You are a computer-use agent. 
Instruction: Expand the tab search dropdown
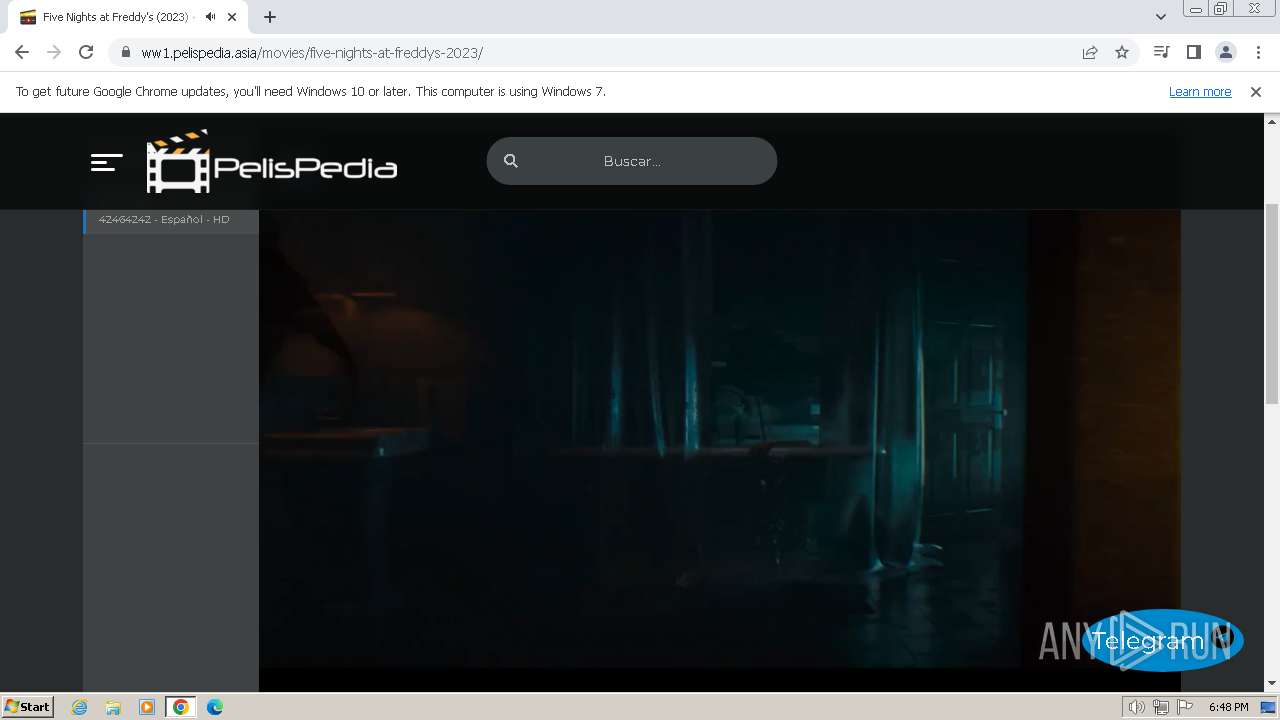(1161, 17)
